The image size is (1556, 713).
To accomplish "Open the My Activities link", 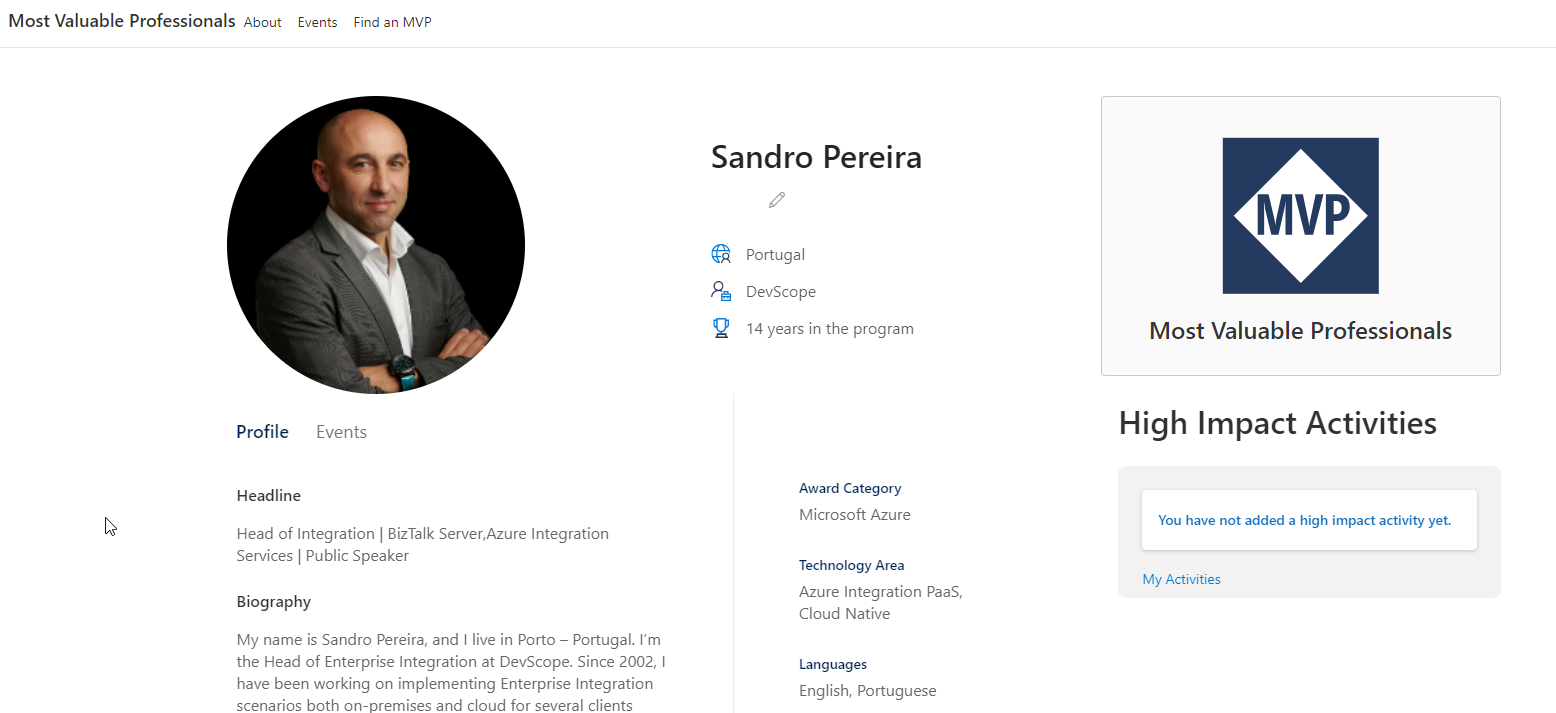I will pyautogui.click(x=1181, y=579).
